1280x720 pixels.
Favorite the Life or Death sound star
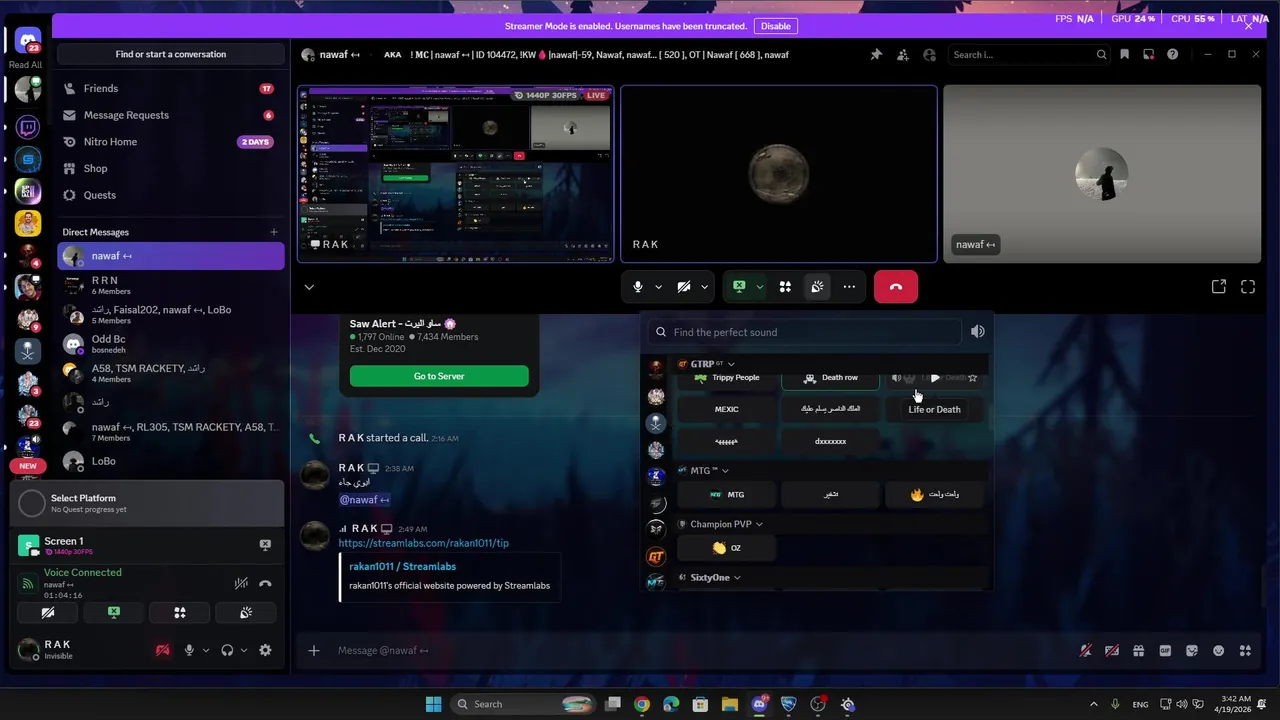pyautogui.click(x=972, y=378)
